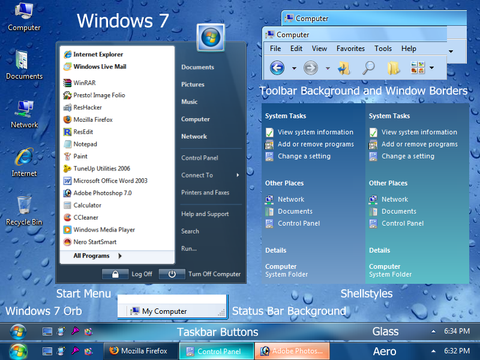Show hidden tray icons arrow on Aero taskbar

[x=433, y=351]
